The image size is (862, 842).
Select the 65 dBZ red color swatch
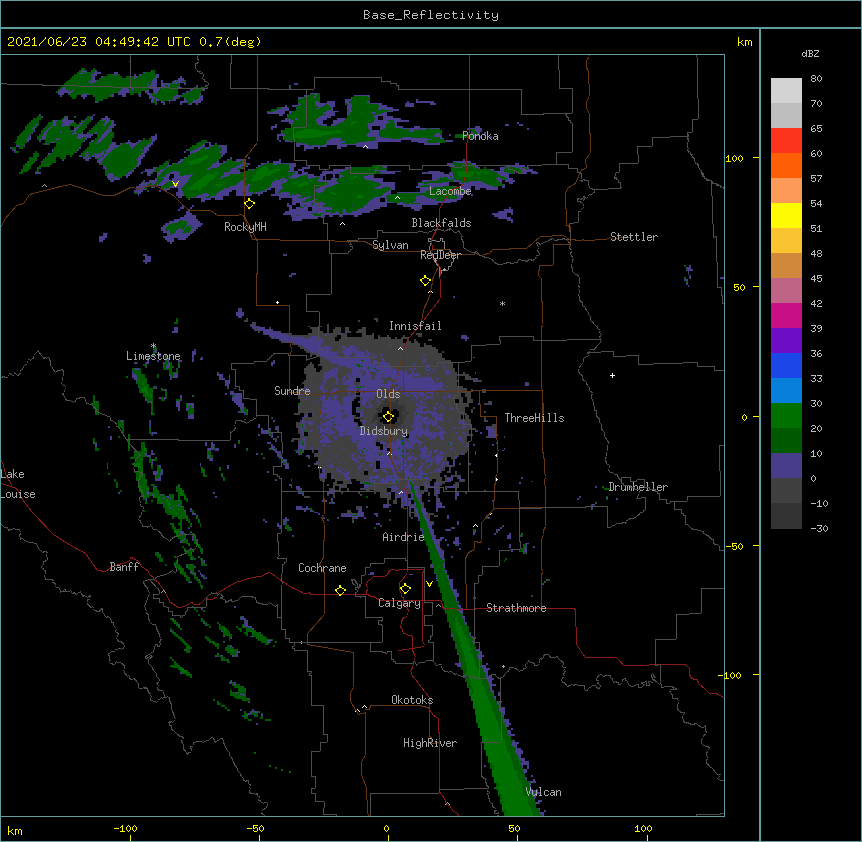click(x=786, y=141)
